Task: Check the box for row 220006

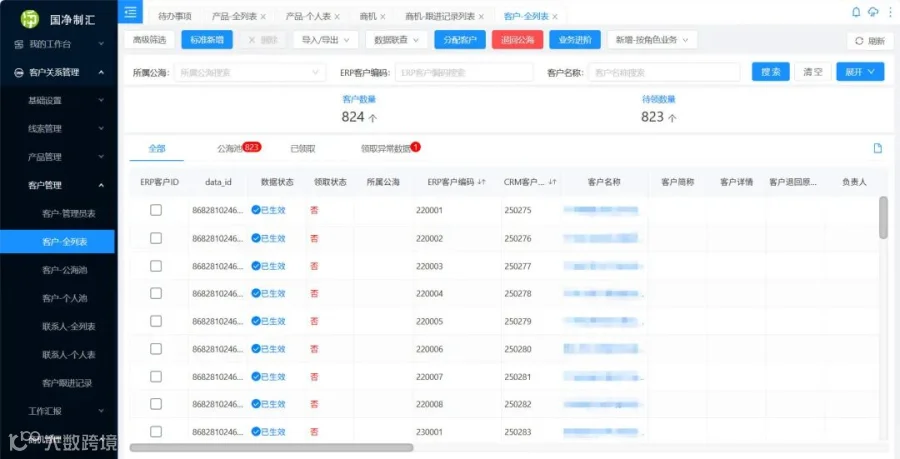Action: 156,349
